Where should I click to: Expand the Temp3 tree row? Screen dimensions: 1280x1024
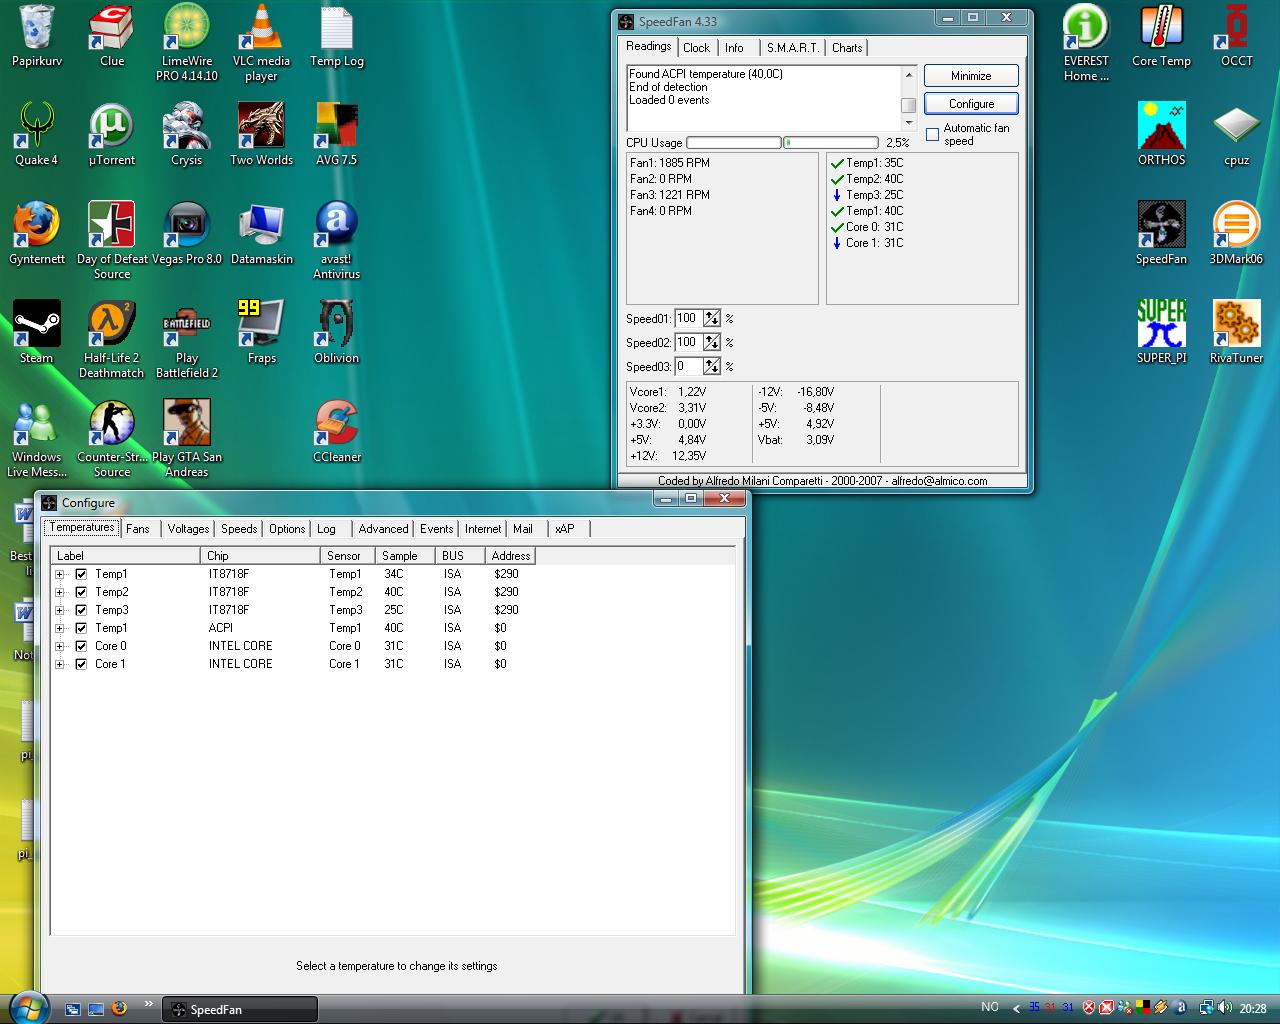click(x=60, y=610)
